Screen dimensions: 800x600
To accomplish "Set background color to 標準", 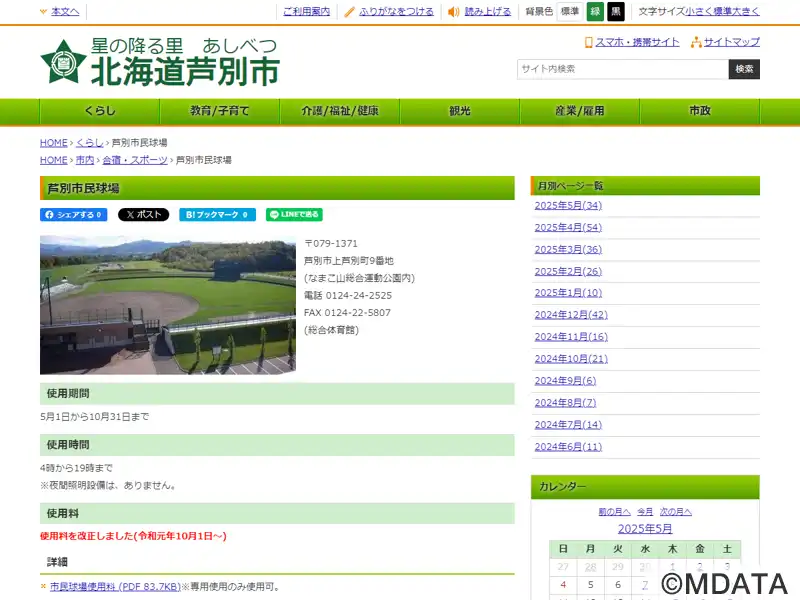I will point(570,11).
